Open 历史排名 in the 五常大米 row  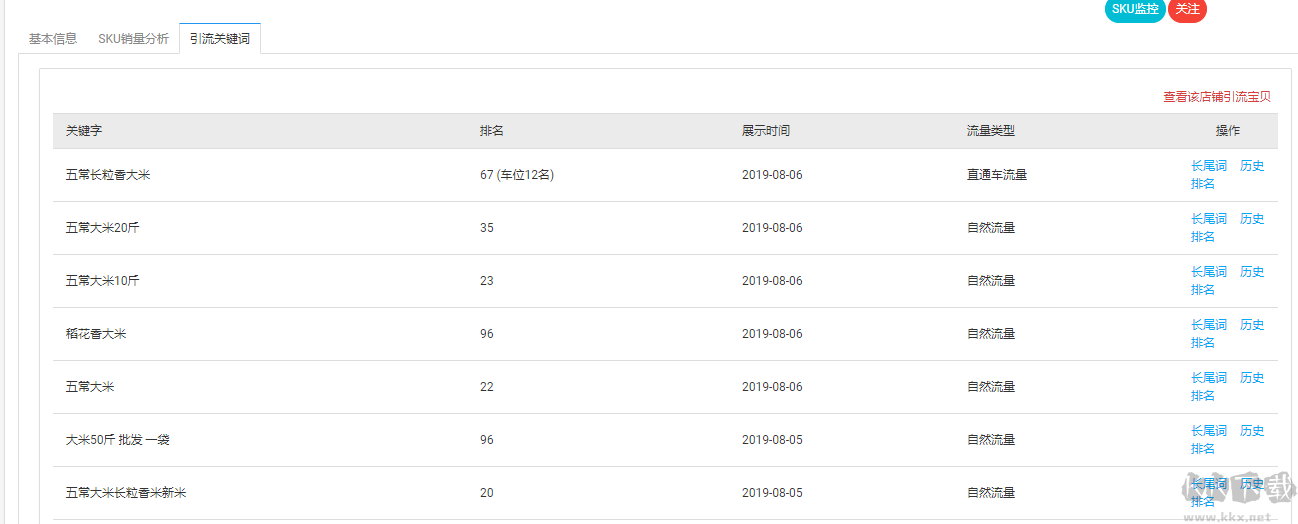tap(1251, 378)
